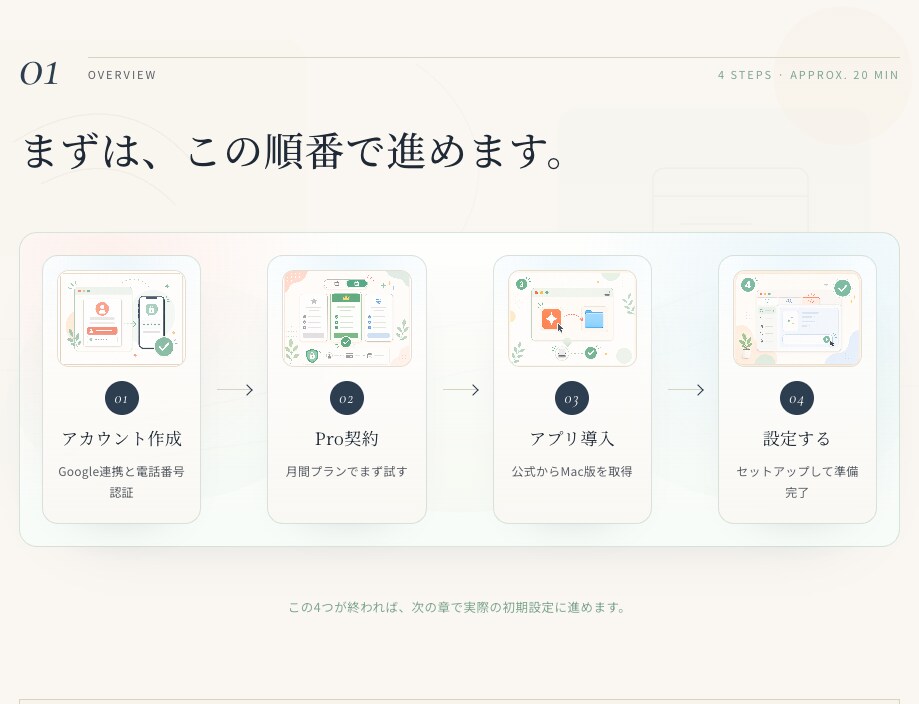The height and width of the screenshot is (704, 919).
Task: Click the セットアップして準備完了 description
Action: pyautogui.click(x=797, y=482)
